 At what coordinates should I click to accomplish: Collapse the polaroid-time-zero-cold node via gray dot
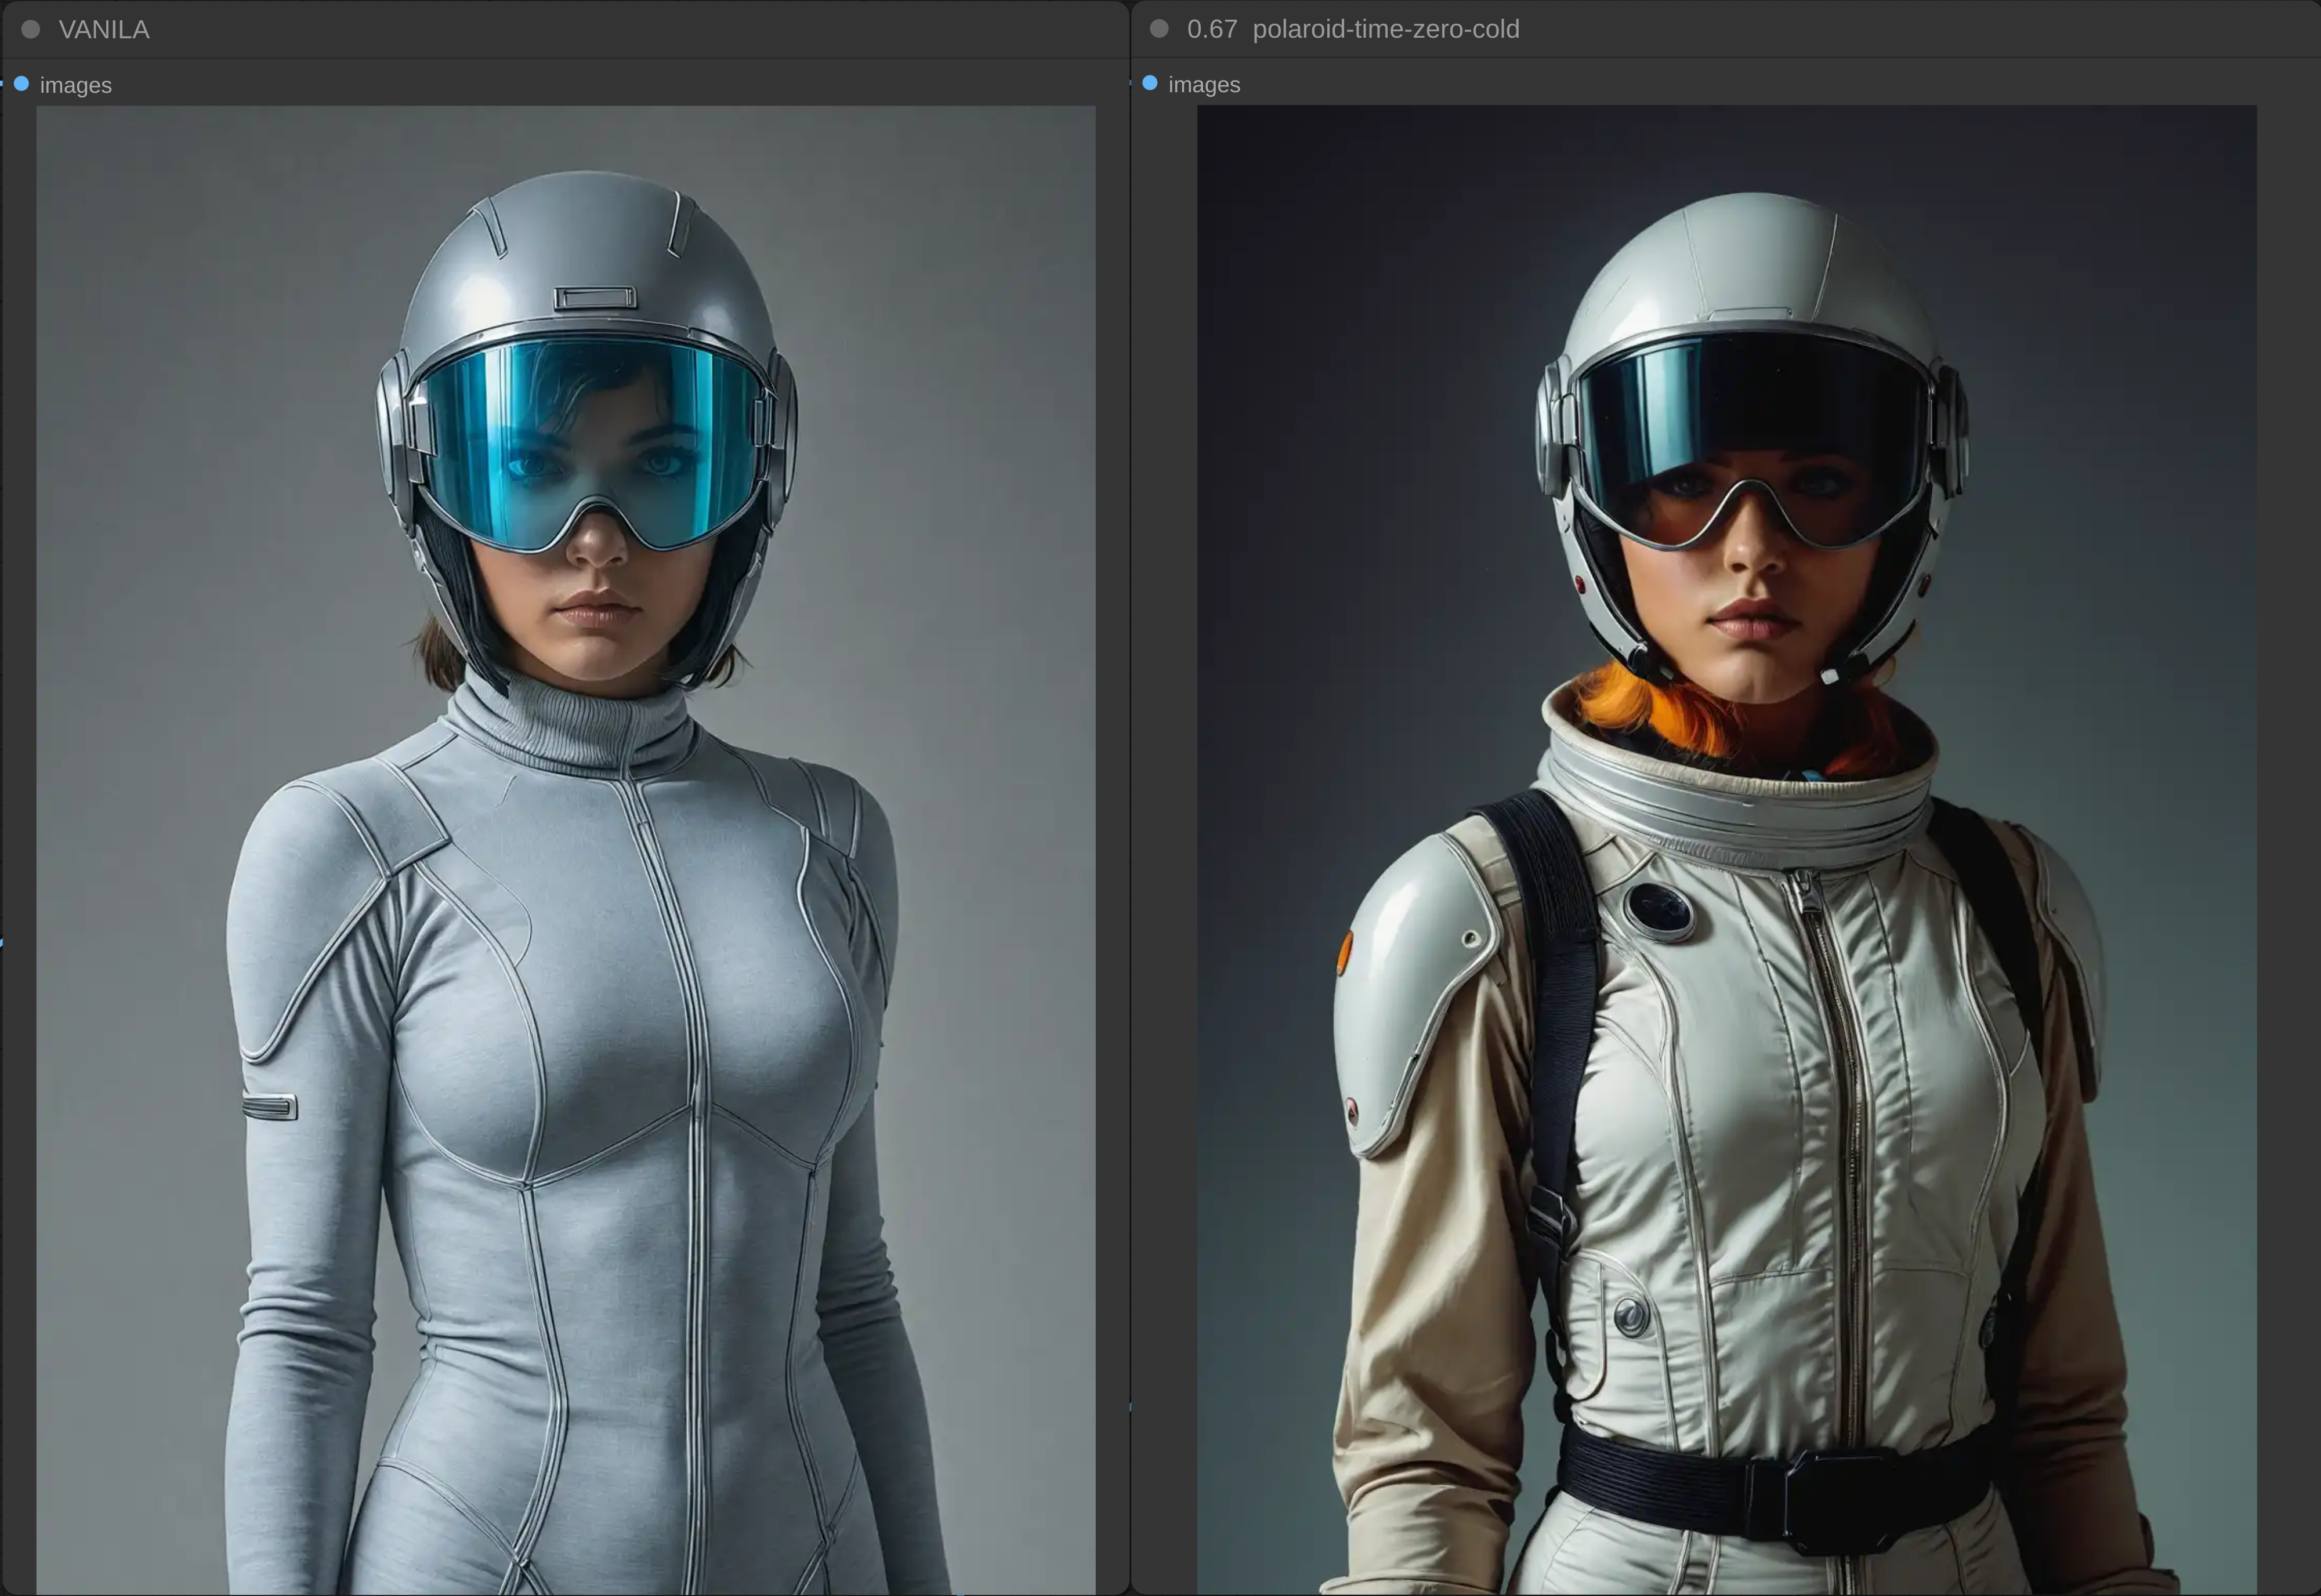coord(1159,29)
